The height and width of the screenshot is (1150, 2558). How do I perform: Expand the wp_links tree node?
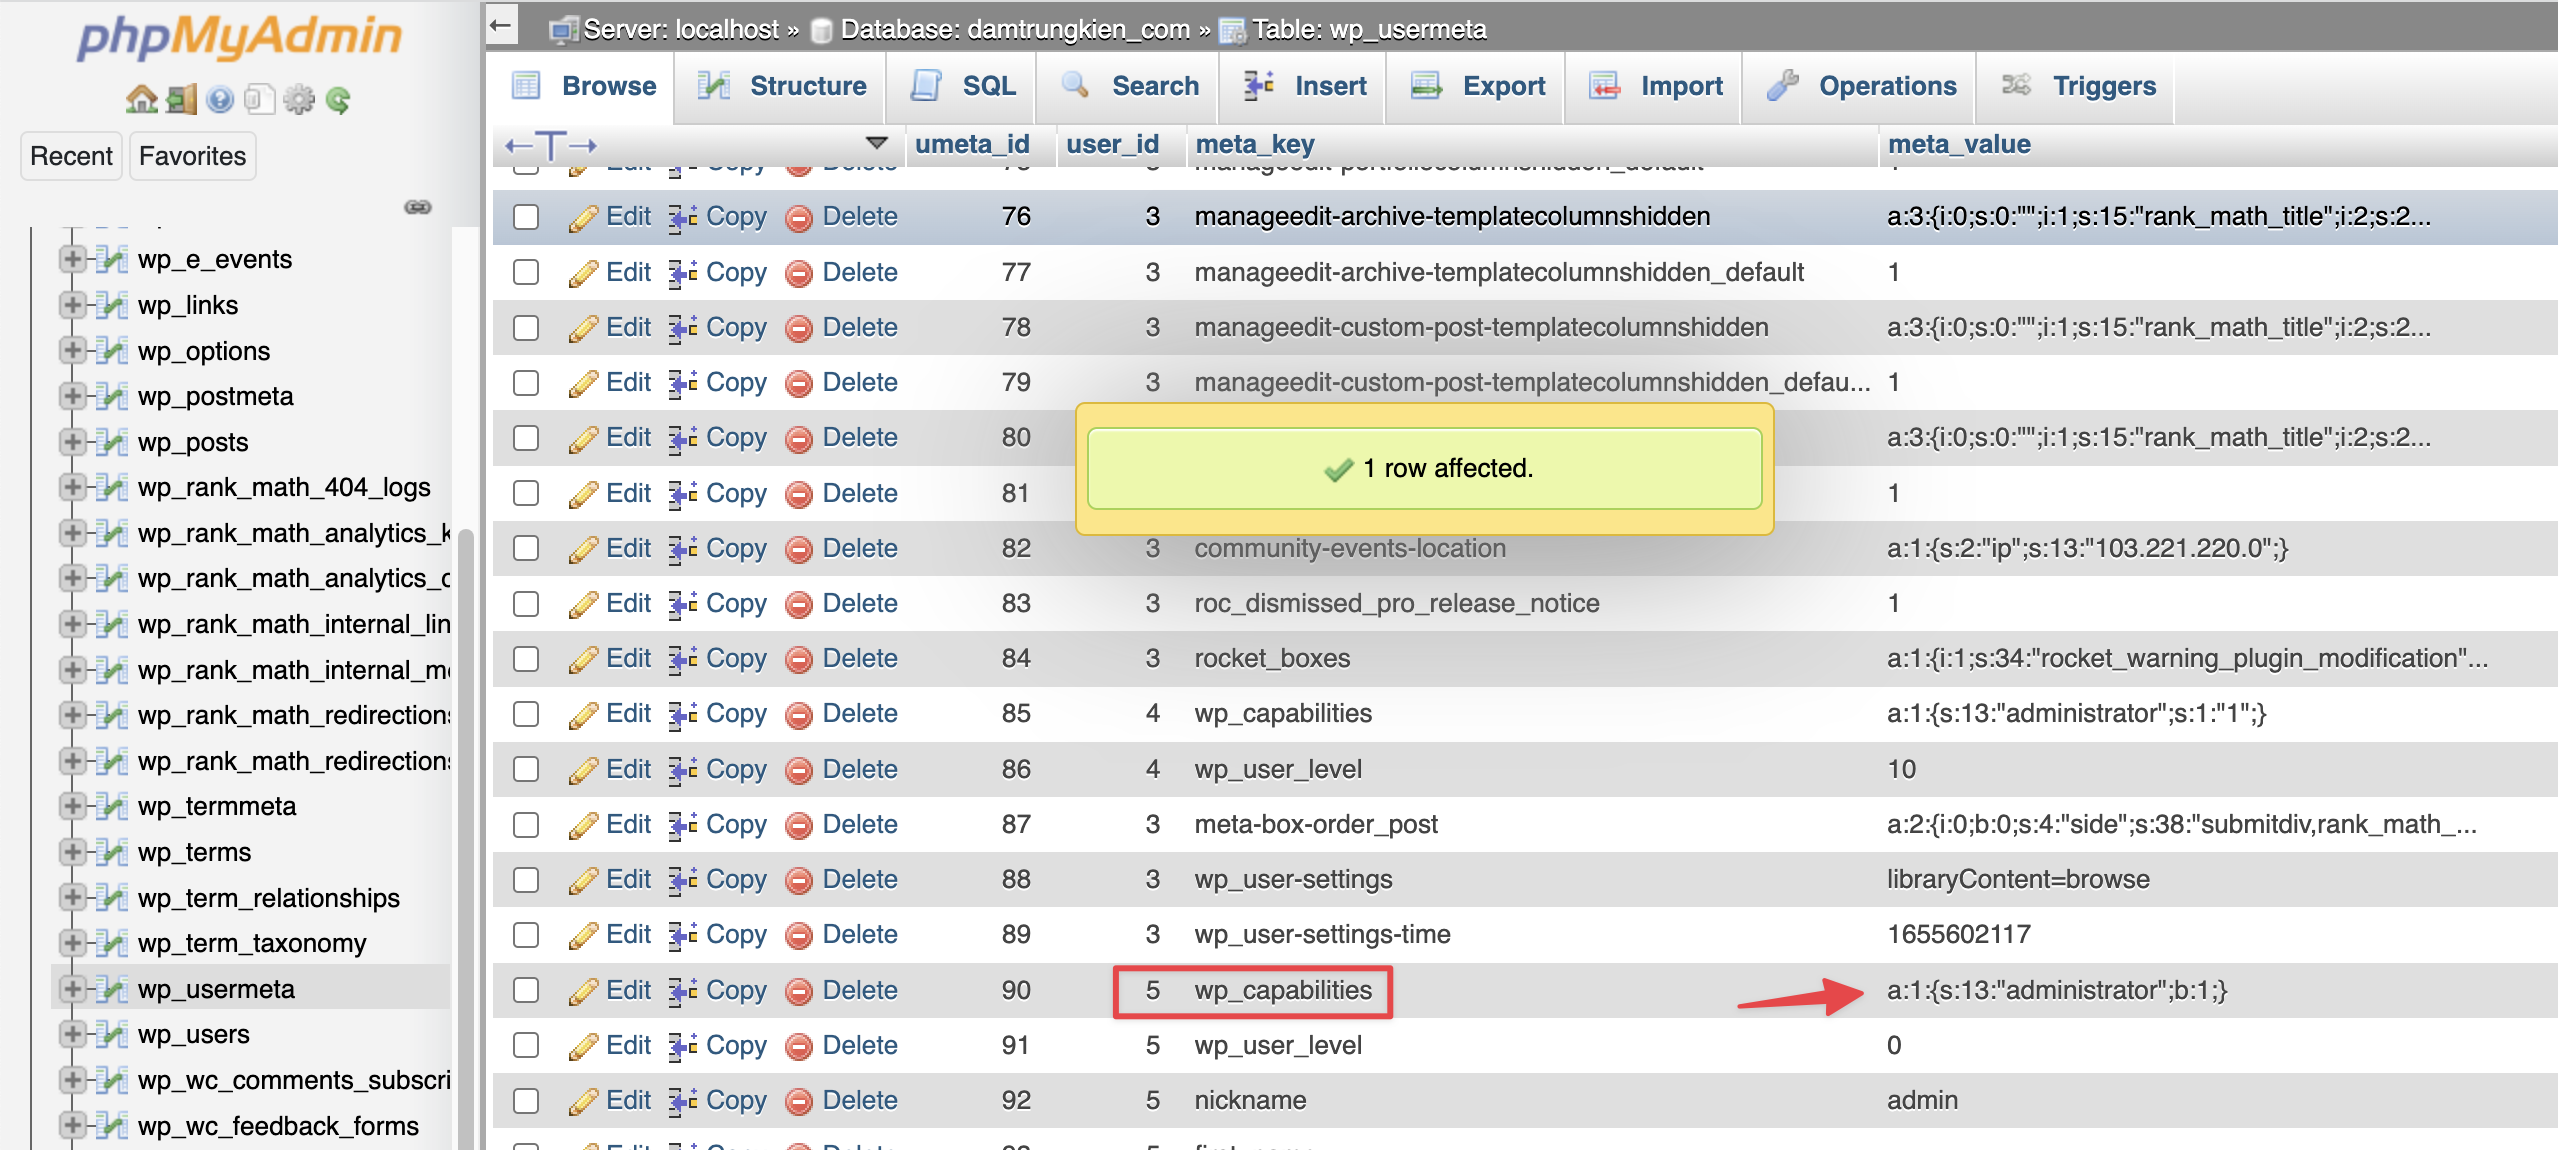(72, 305)
